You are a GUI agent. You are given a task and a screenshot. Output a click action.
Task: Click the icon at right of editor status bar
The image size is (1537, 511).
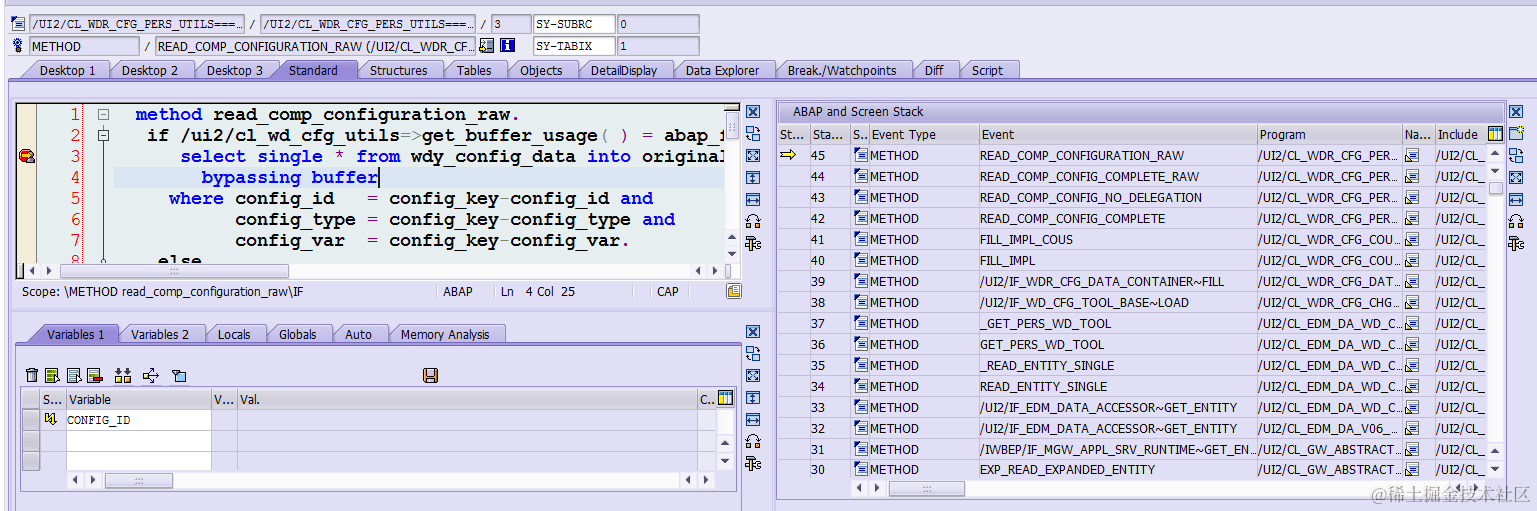click(734, 291)
